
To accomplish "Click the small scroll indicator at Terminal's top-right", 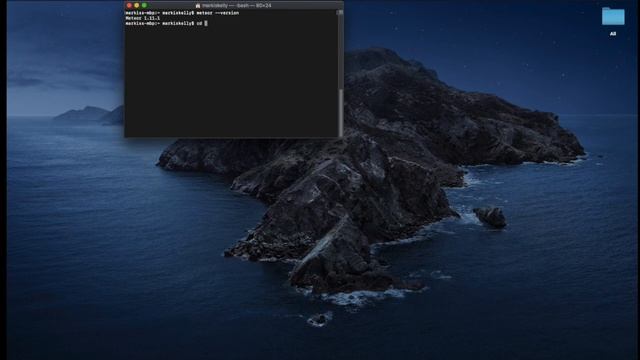I will (x=340, y=12).
